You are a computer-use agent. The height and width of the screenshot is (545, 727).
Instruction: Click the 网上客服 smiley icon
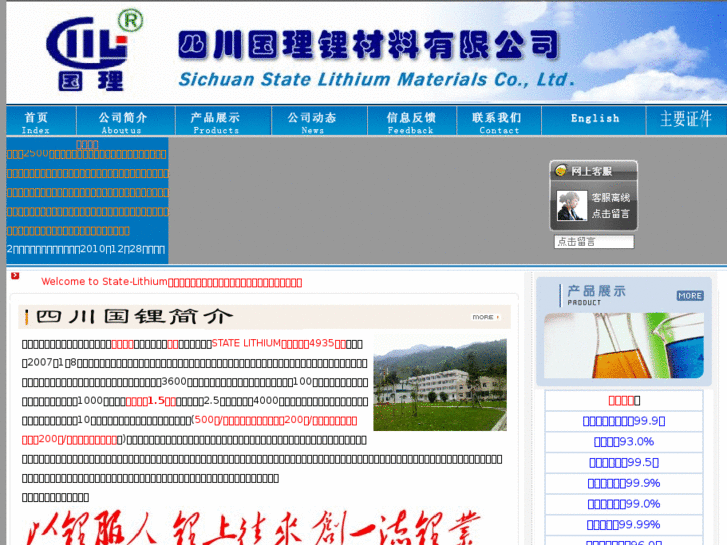561,170
